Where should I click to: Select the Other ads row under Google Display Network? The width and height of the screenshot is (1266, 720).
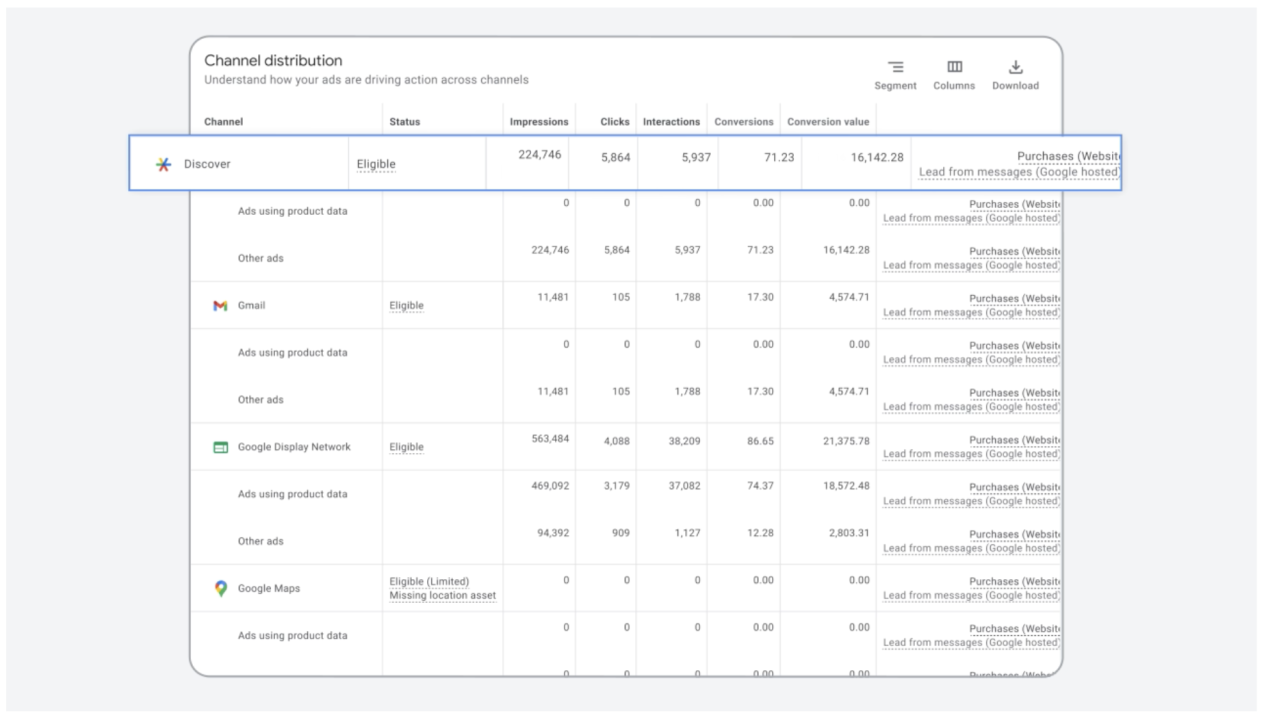[x=263, y=540]
